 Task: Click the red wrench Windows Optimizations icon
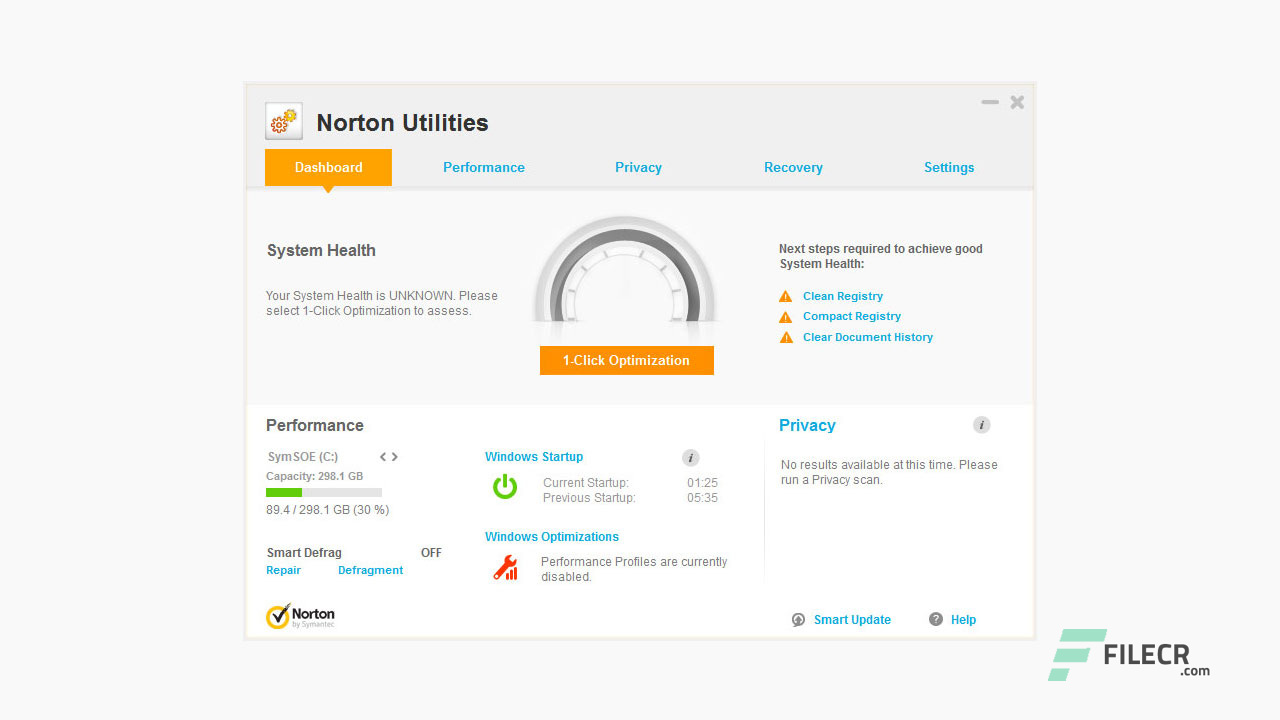coord(505,568)
